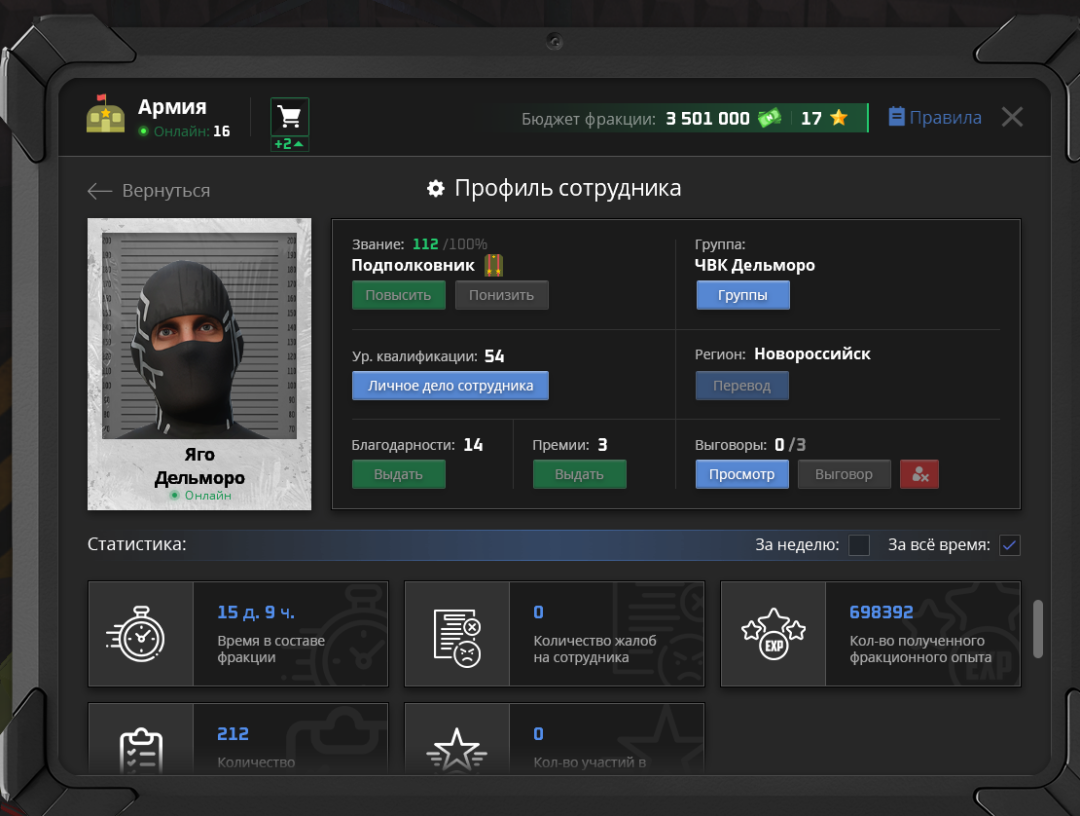This screenshot has width=1080, height=816.
Task: Go back using the Вернуться link
Action: click(149, 191)
